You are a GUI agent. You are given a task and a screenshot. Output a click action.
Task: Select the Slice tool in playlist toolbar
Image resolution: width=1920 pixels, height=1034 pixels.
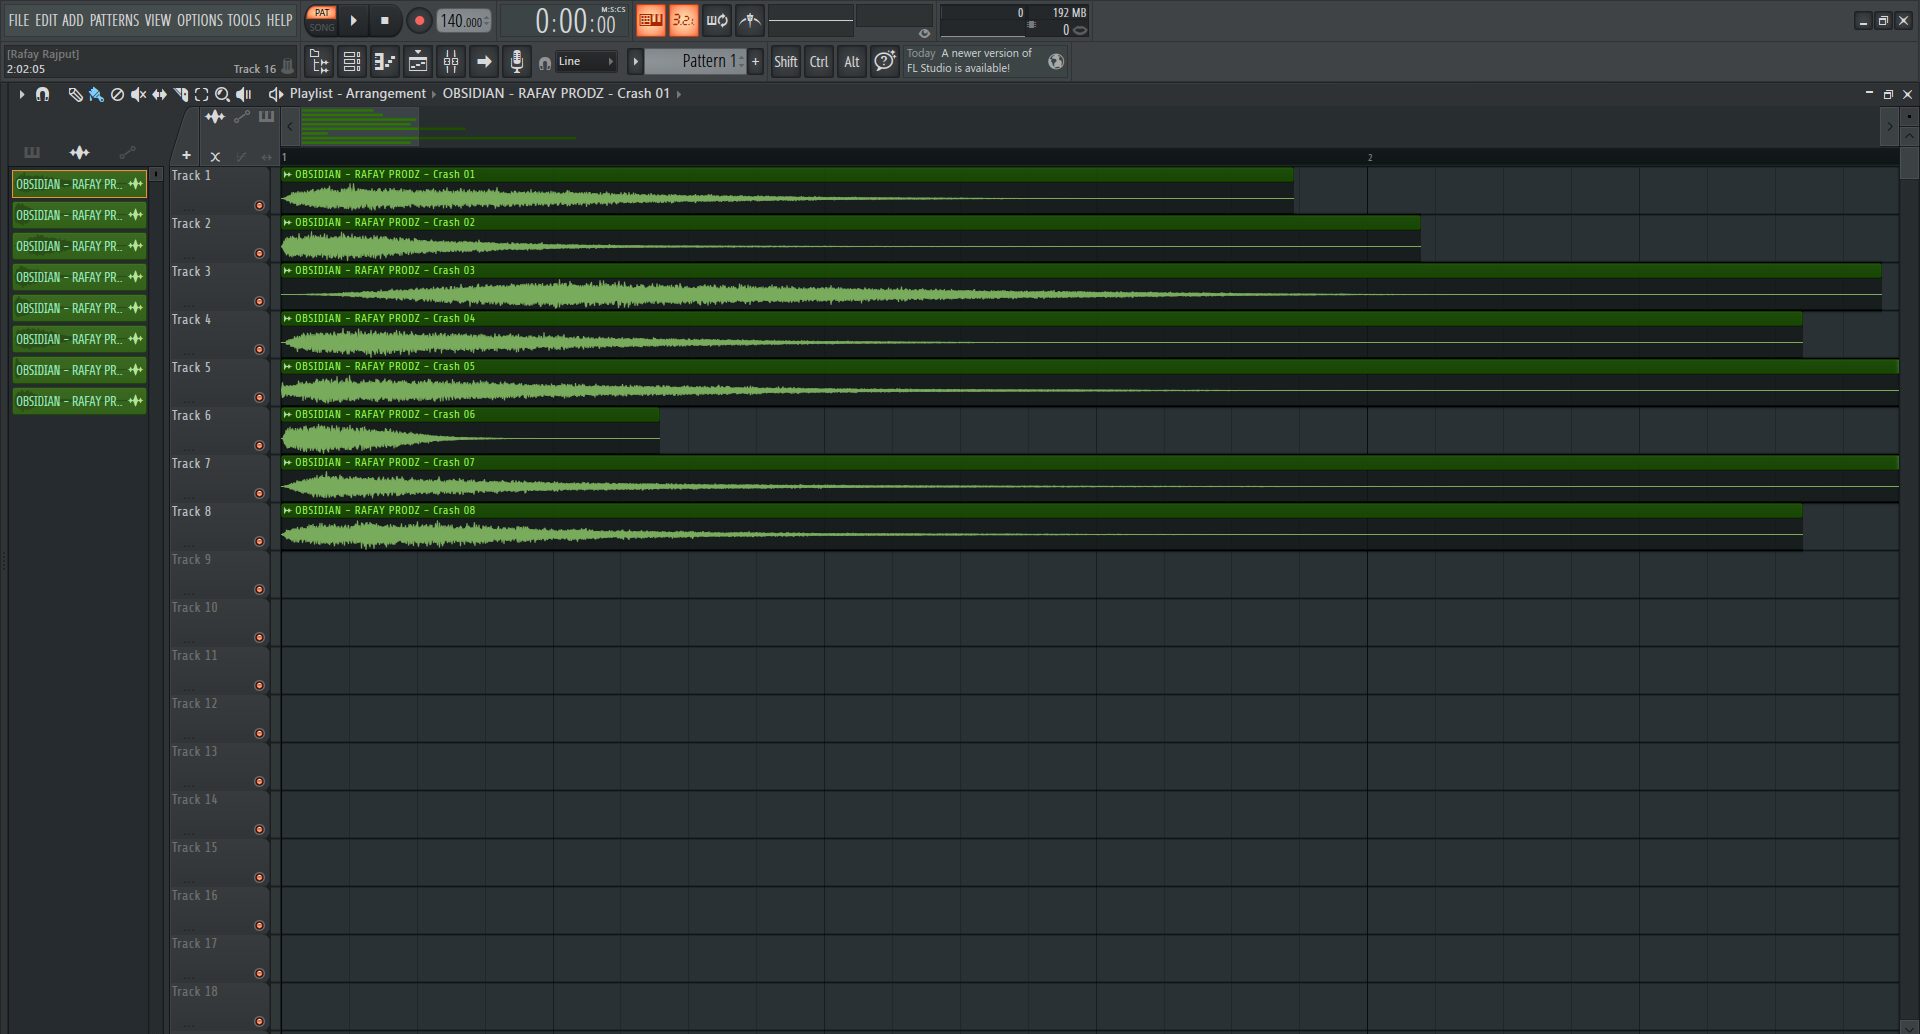tap(181, 94)
